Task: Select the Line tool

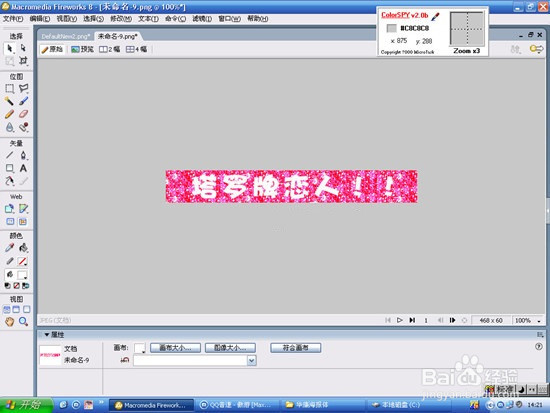Action: click(x=9, y=155)
